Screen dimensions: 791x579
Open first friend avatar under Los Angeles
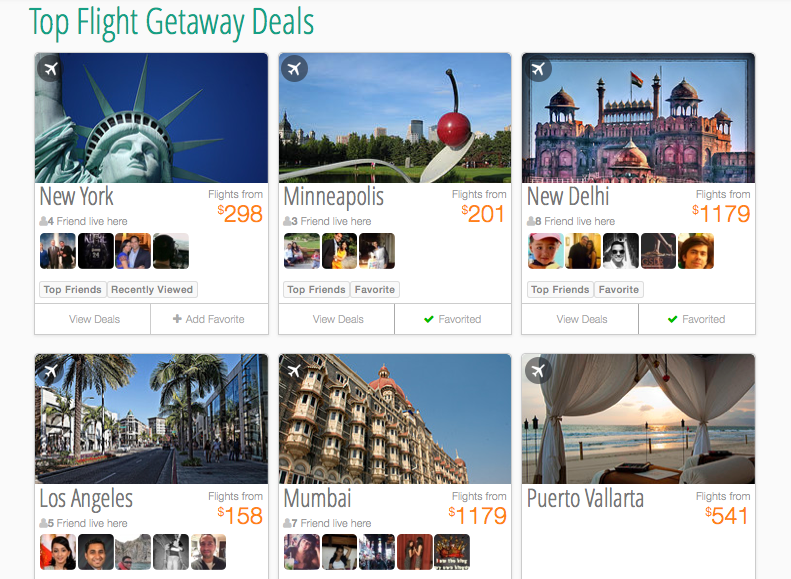tap(58, 552)
